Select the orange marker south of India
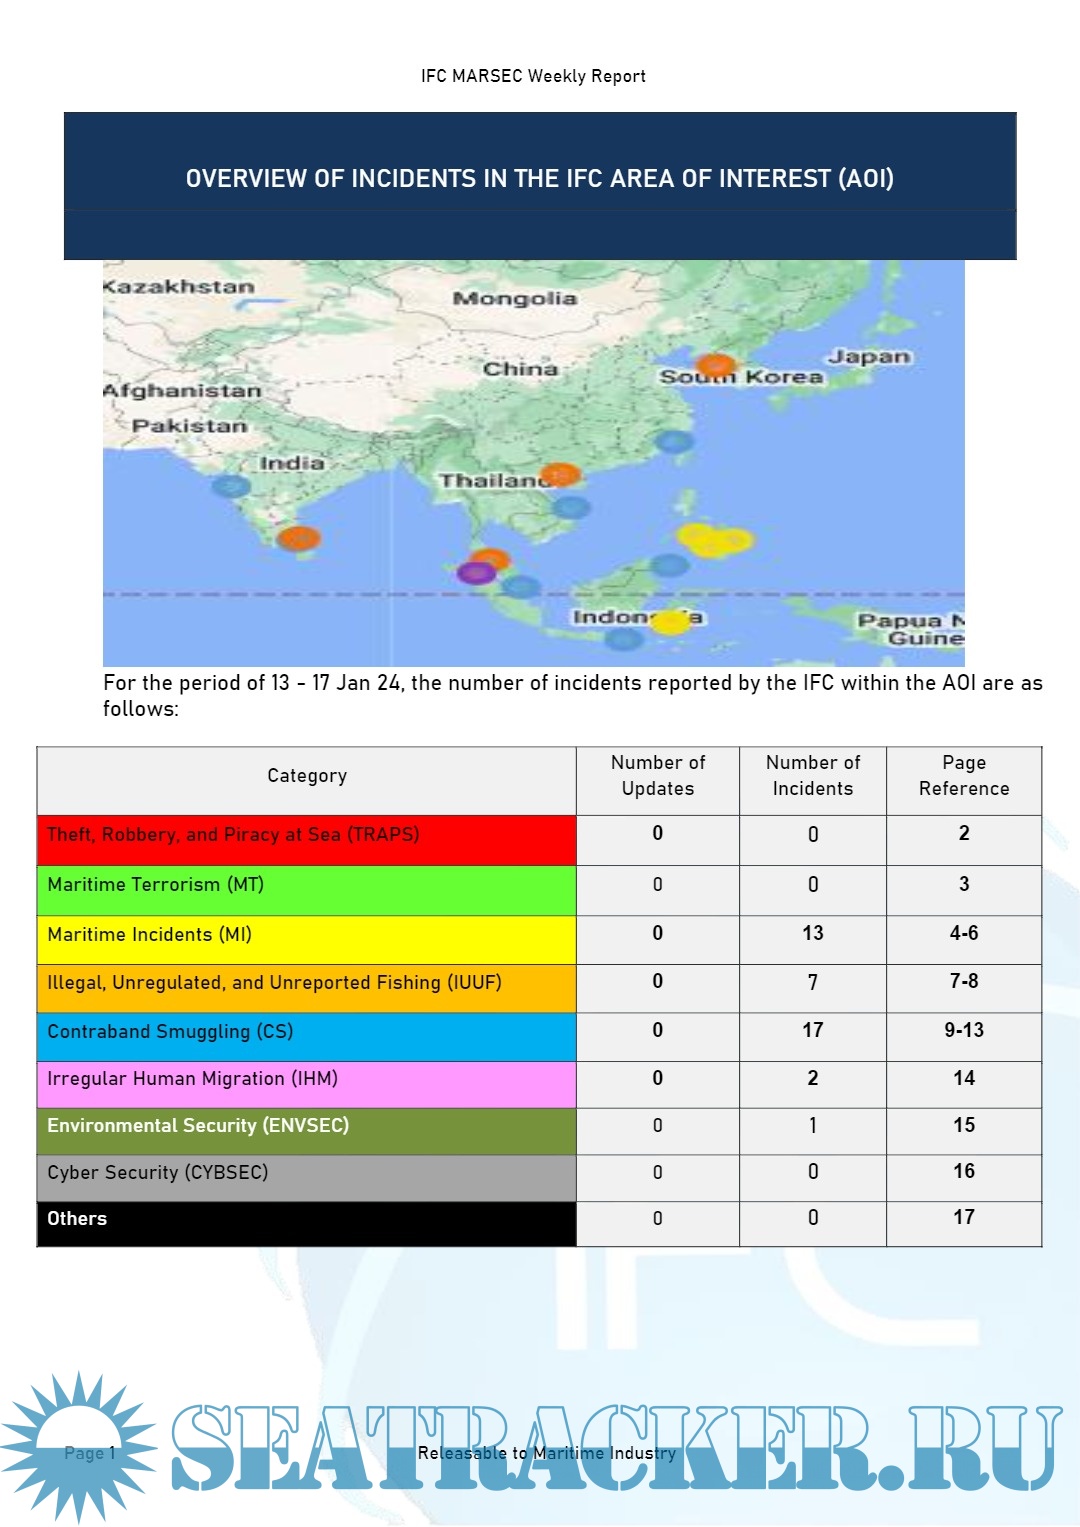 point(298,539)
